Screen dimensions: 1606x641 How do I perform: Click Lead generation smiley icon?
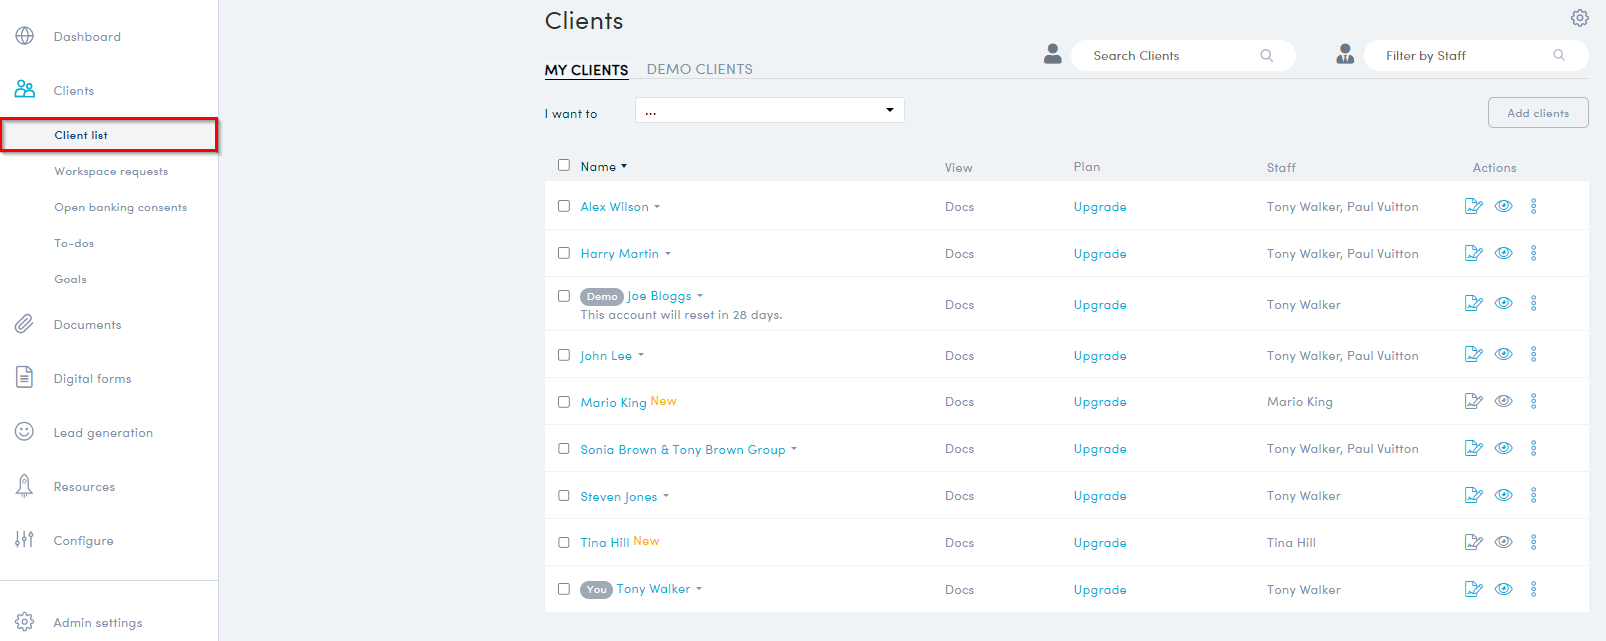click(x=25, y=432)
